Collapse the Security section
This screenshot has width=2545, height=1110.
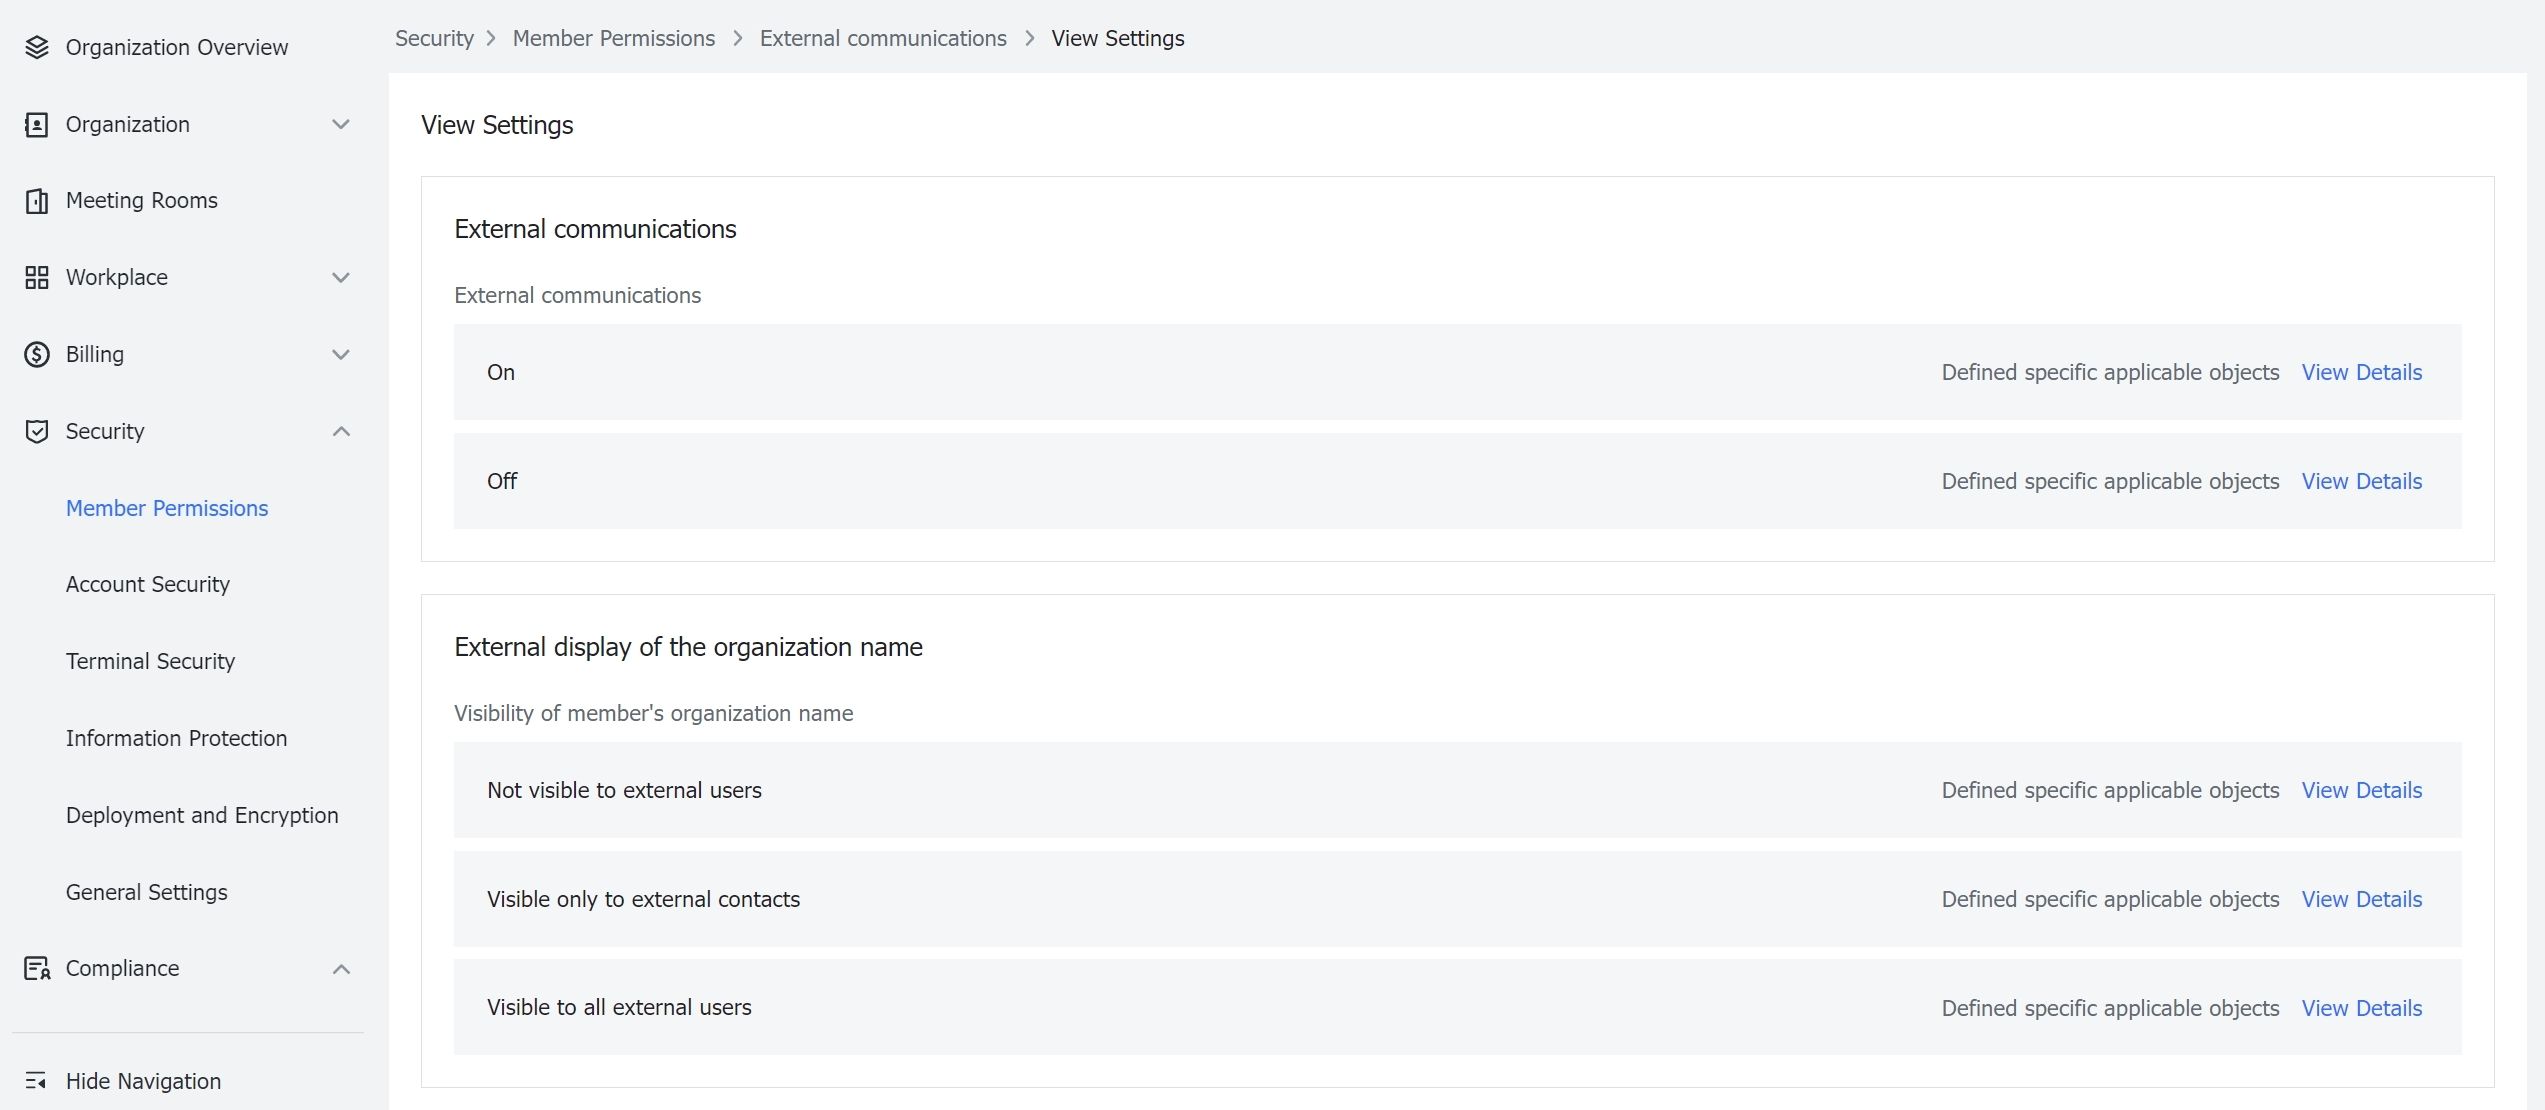341,431
